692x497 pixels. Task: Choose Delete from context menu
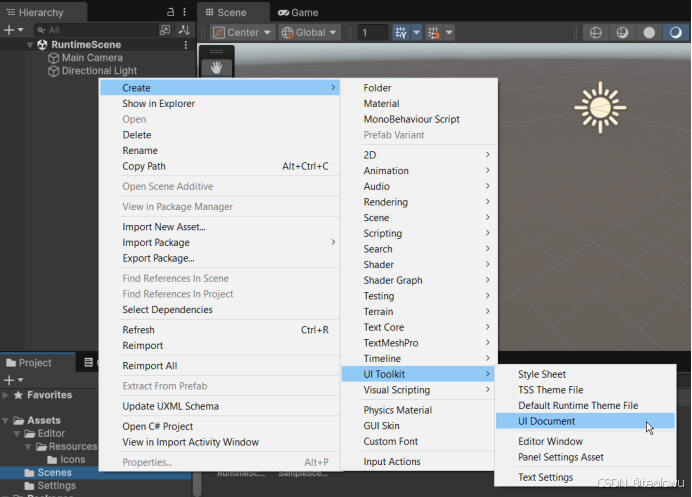pos(220,135)
